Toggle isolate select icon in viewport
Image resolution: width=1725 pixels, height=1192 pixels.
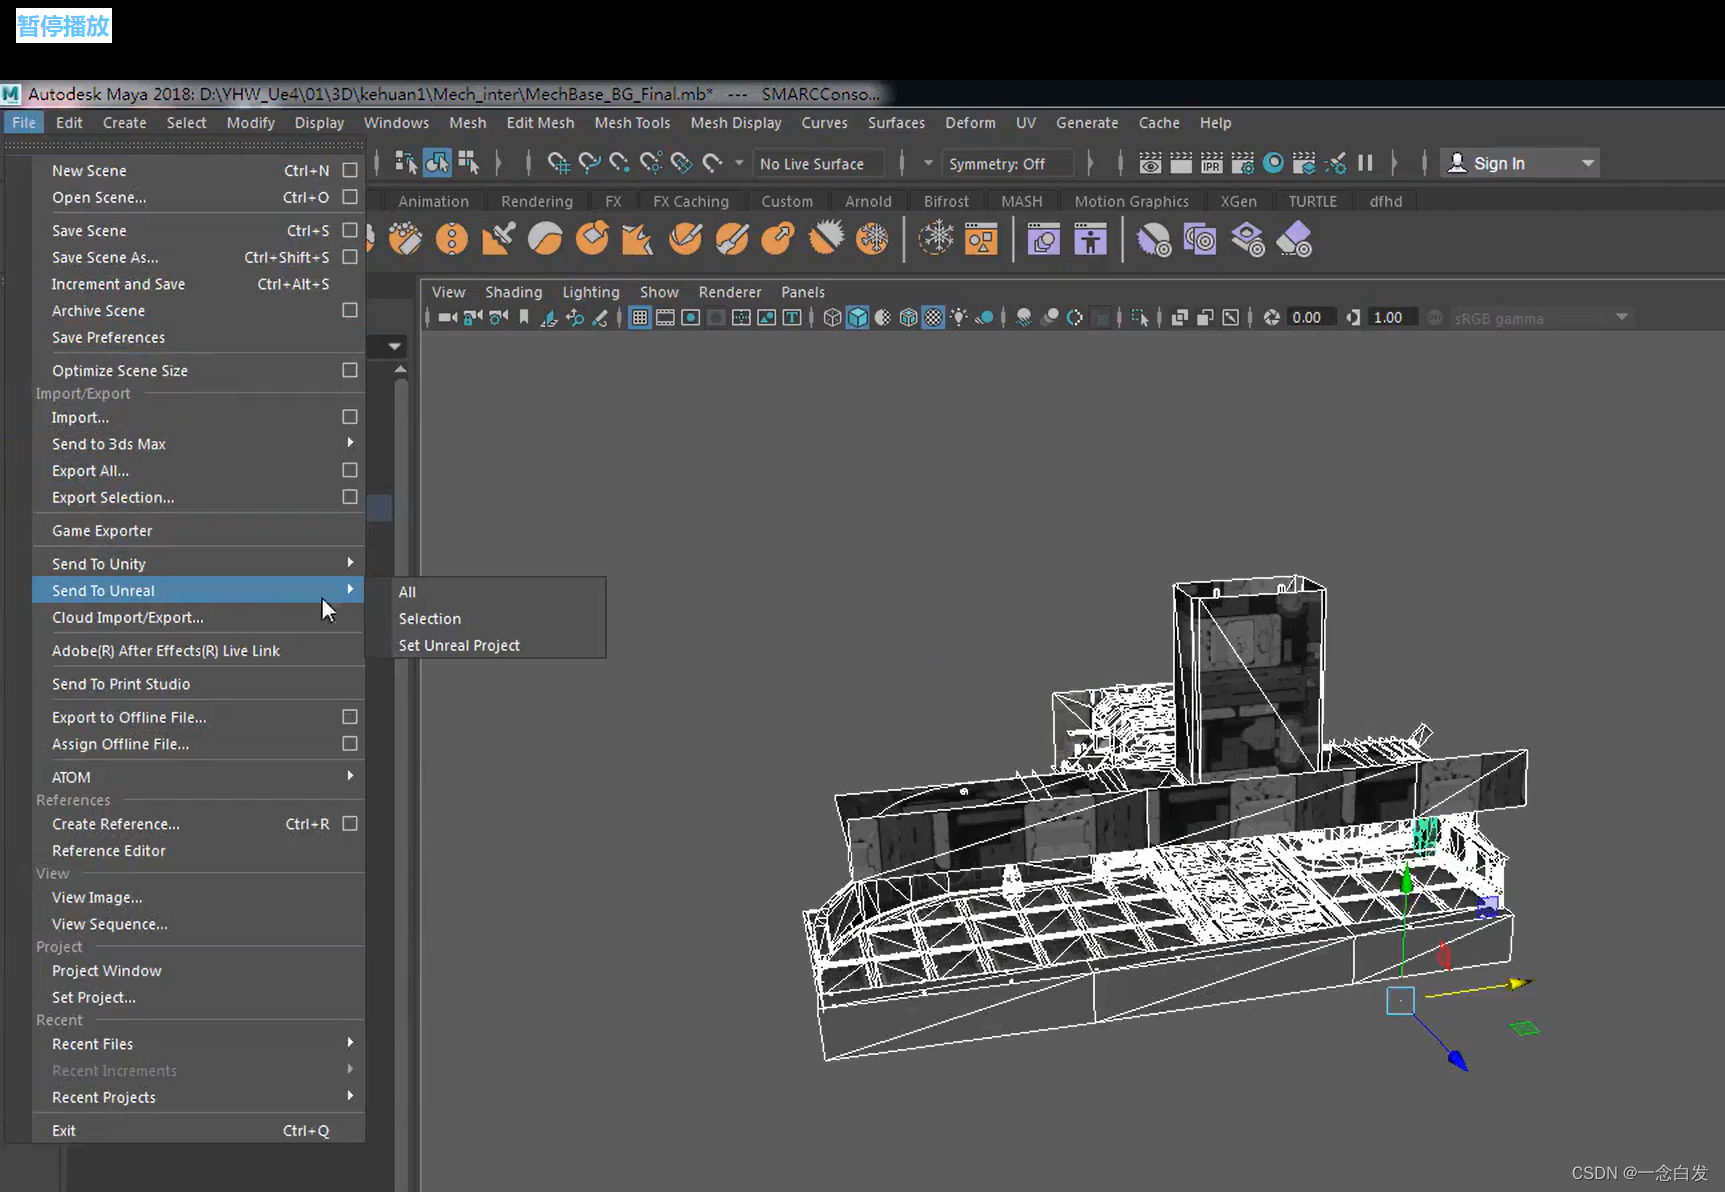[x=1140, y=318]
